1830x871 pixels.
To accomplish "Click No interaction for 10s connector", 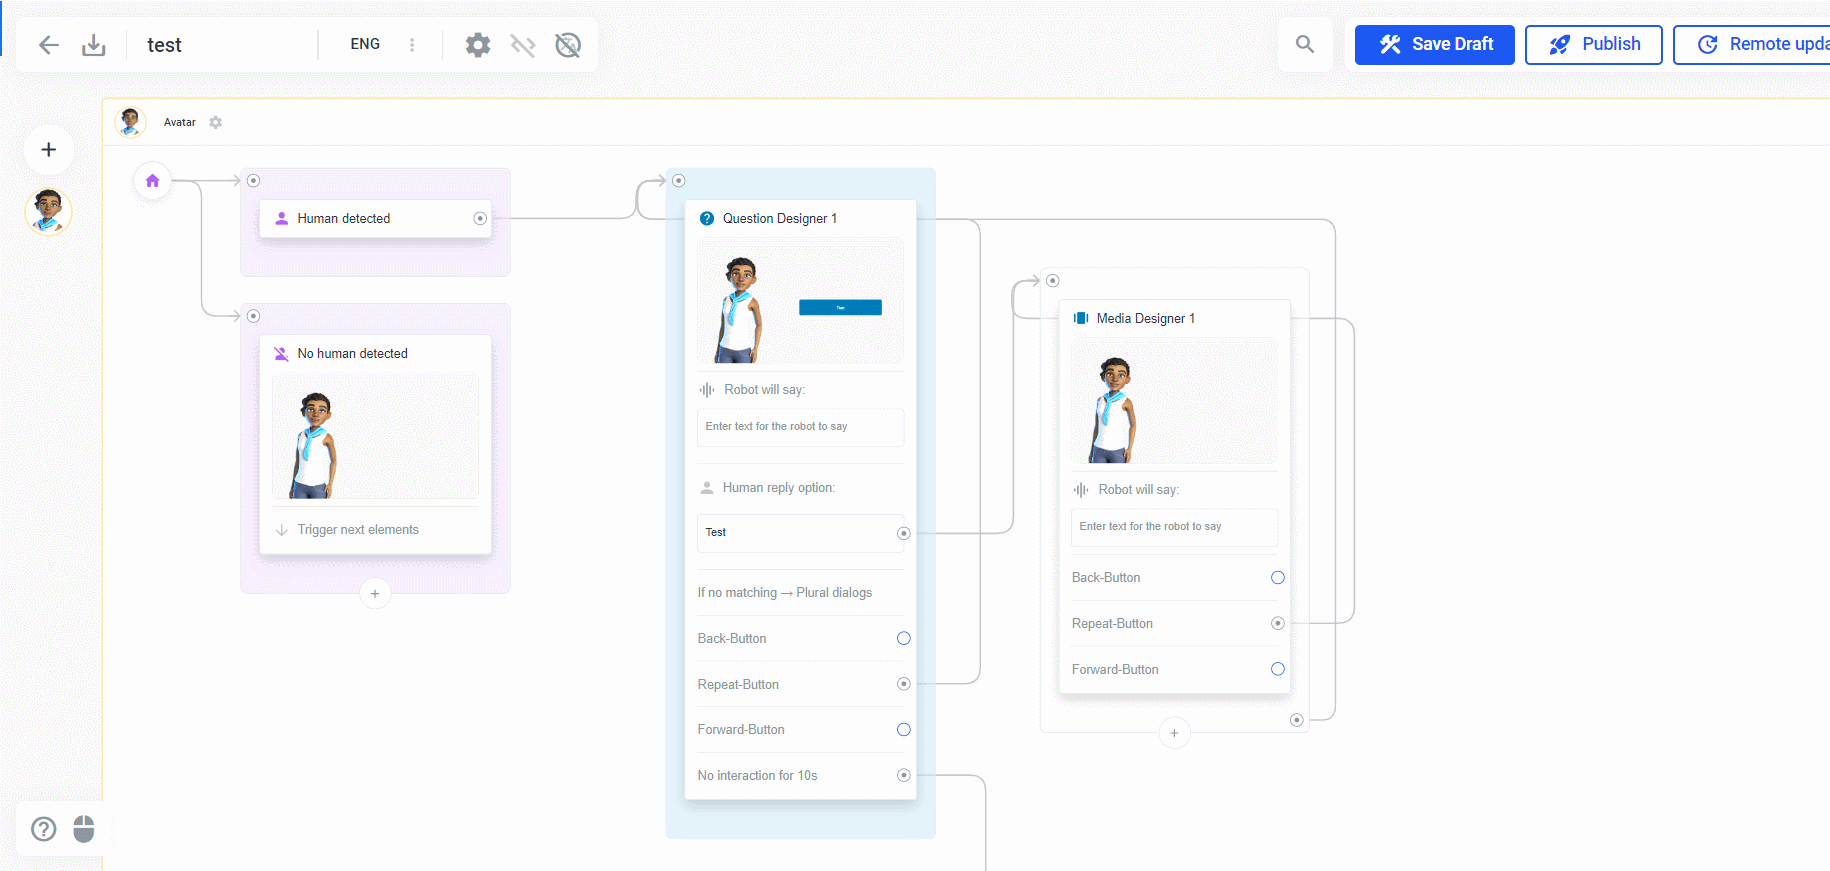I will coord(904,776).
